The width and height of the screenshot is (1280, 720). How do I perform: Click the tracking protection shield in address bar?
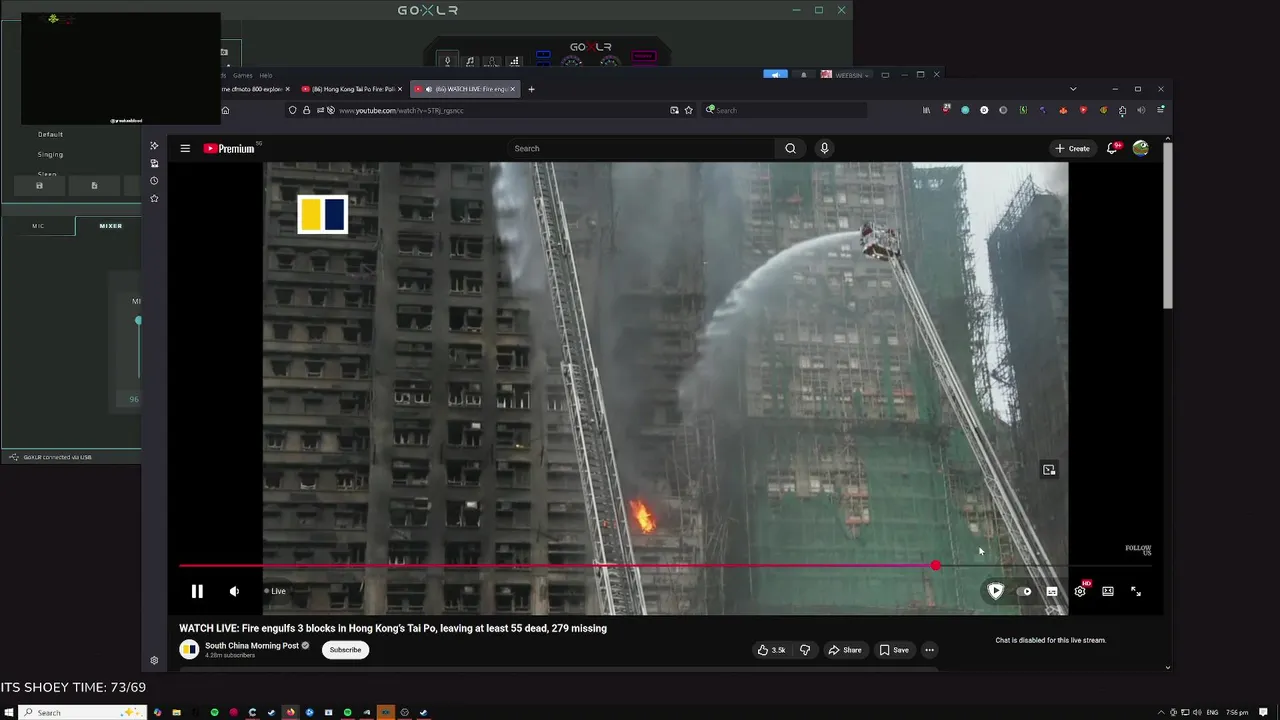292,110
